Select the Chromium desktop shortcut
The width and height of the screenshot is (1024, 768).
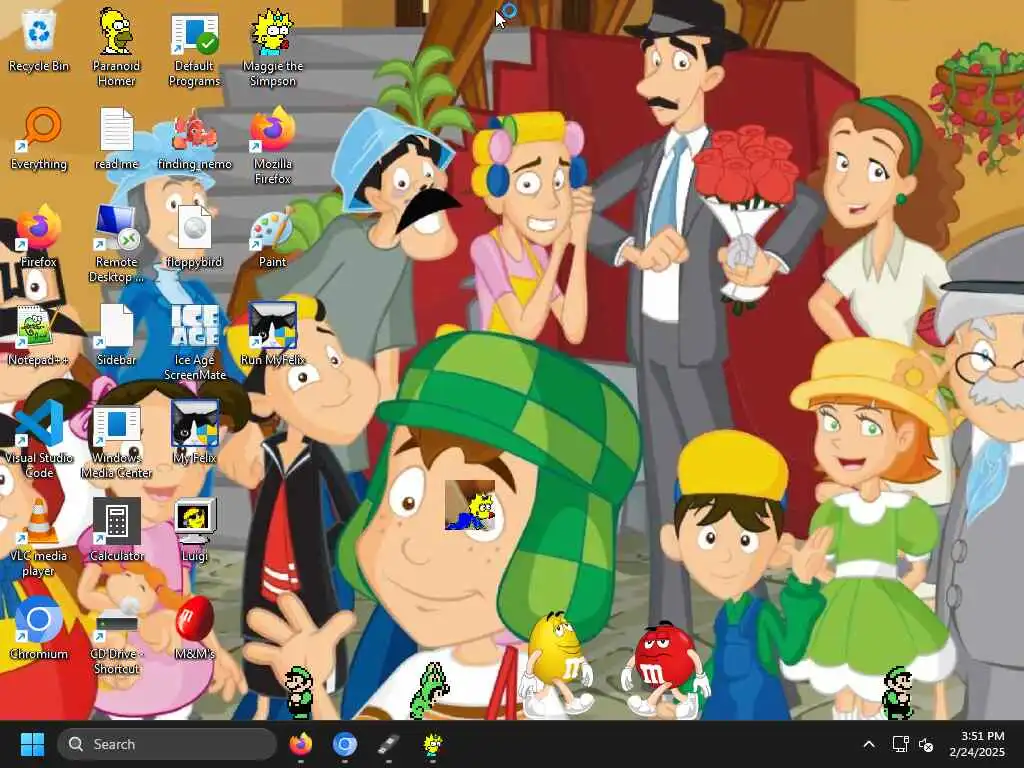pos(39,628)
